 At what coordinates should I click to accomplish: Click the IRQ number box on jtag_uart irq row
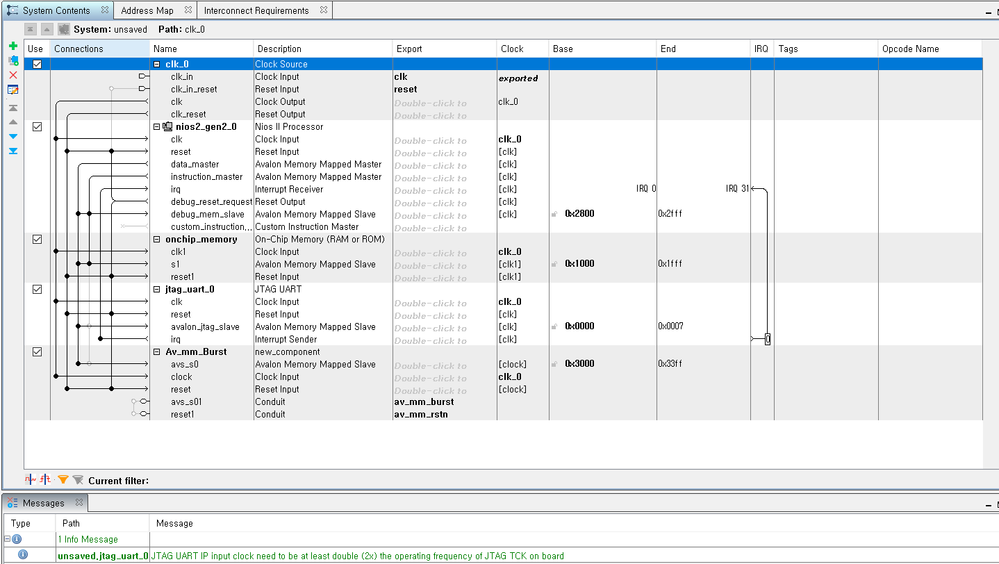pos(768,339)
